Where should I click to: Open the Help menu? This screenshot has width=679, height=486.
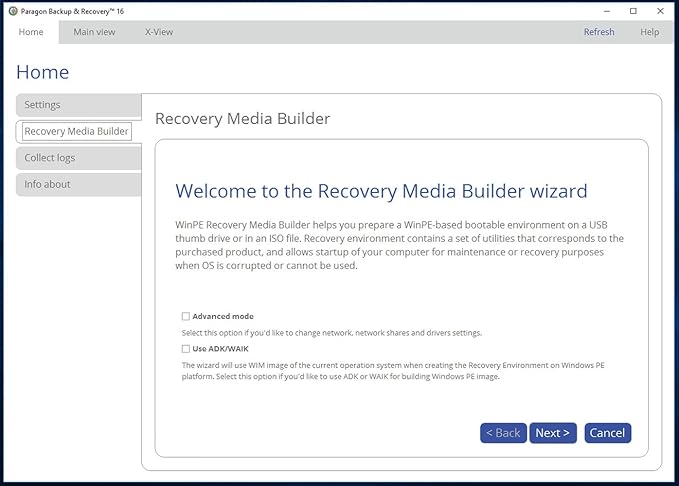[x=649, y=32]
